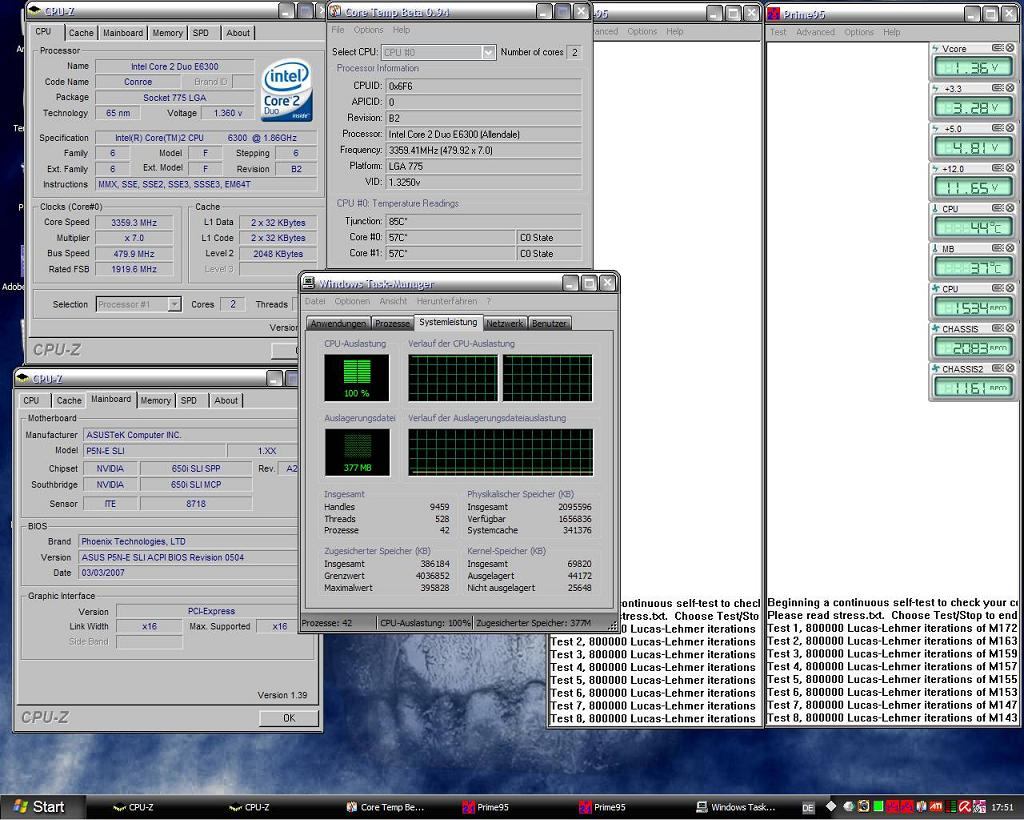Open the Datei menu in Task Manager

click(315, 301)
